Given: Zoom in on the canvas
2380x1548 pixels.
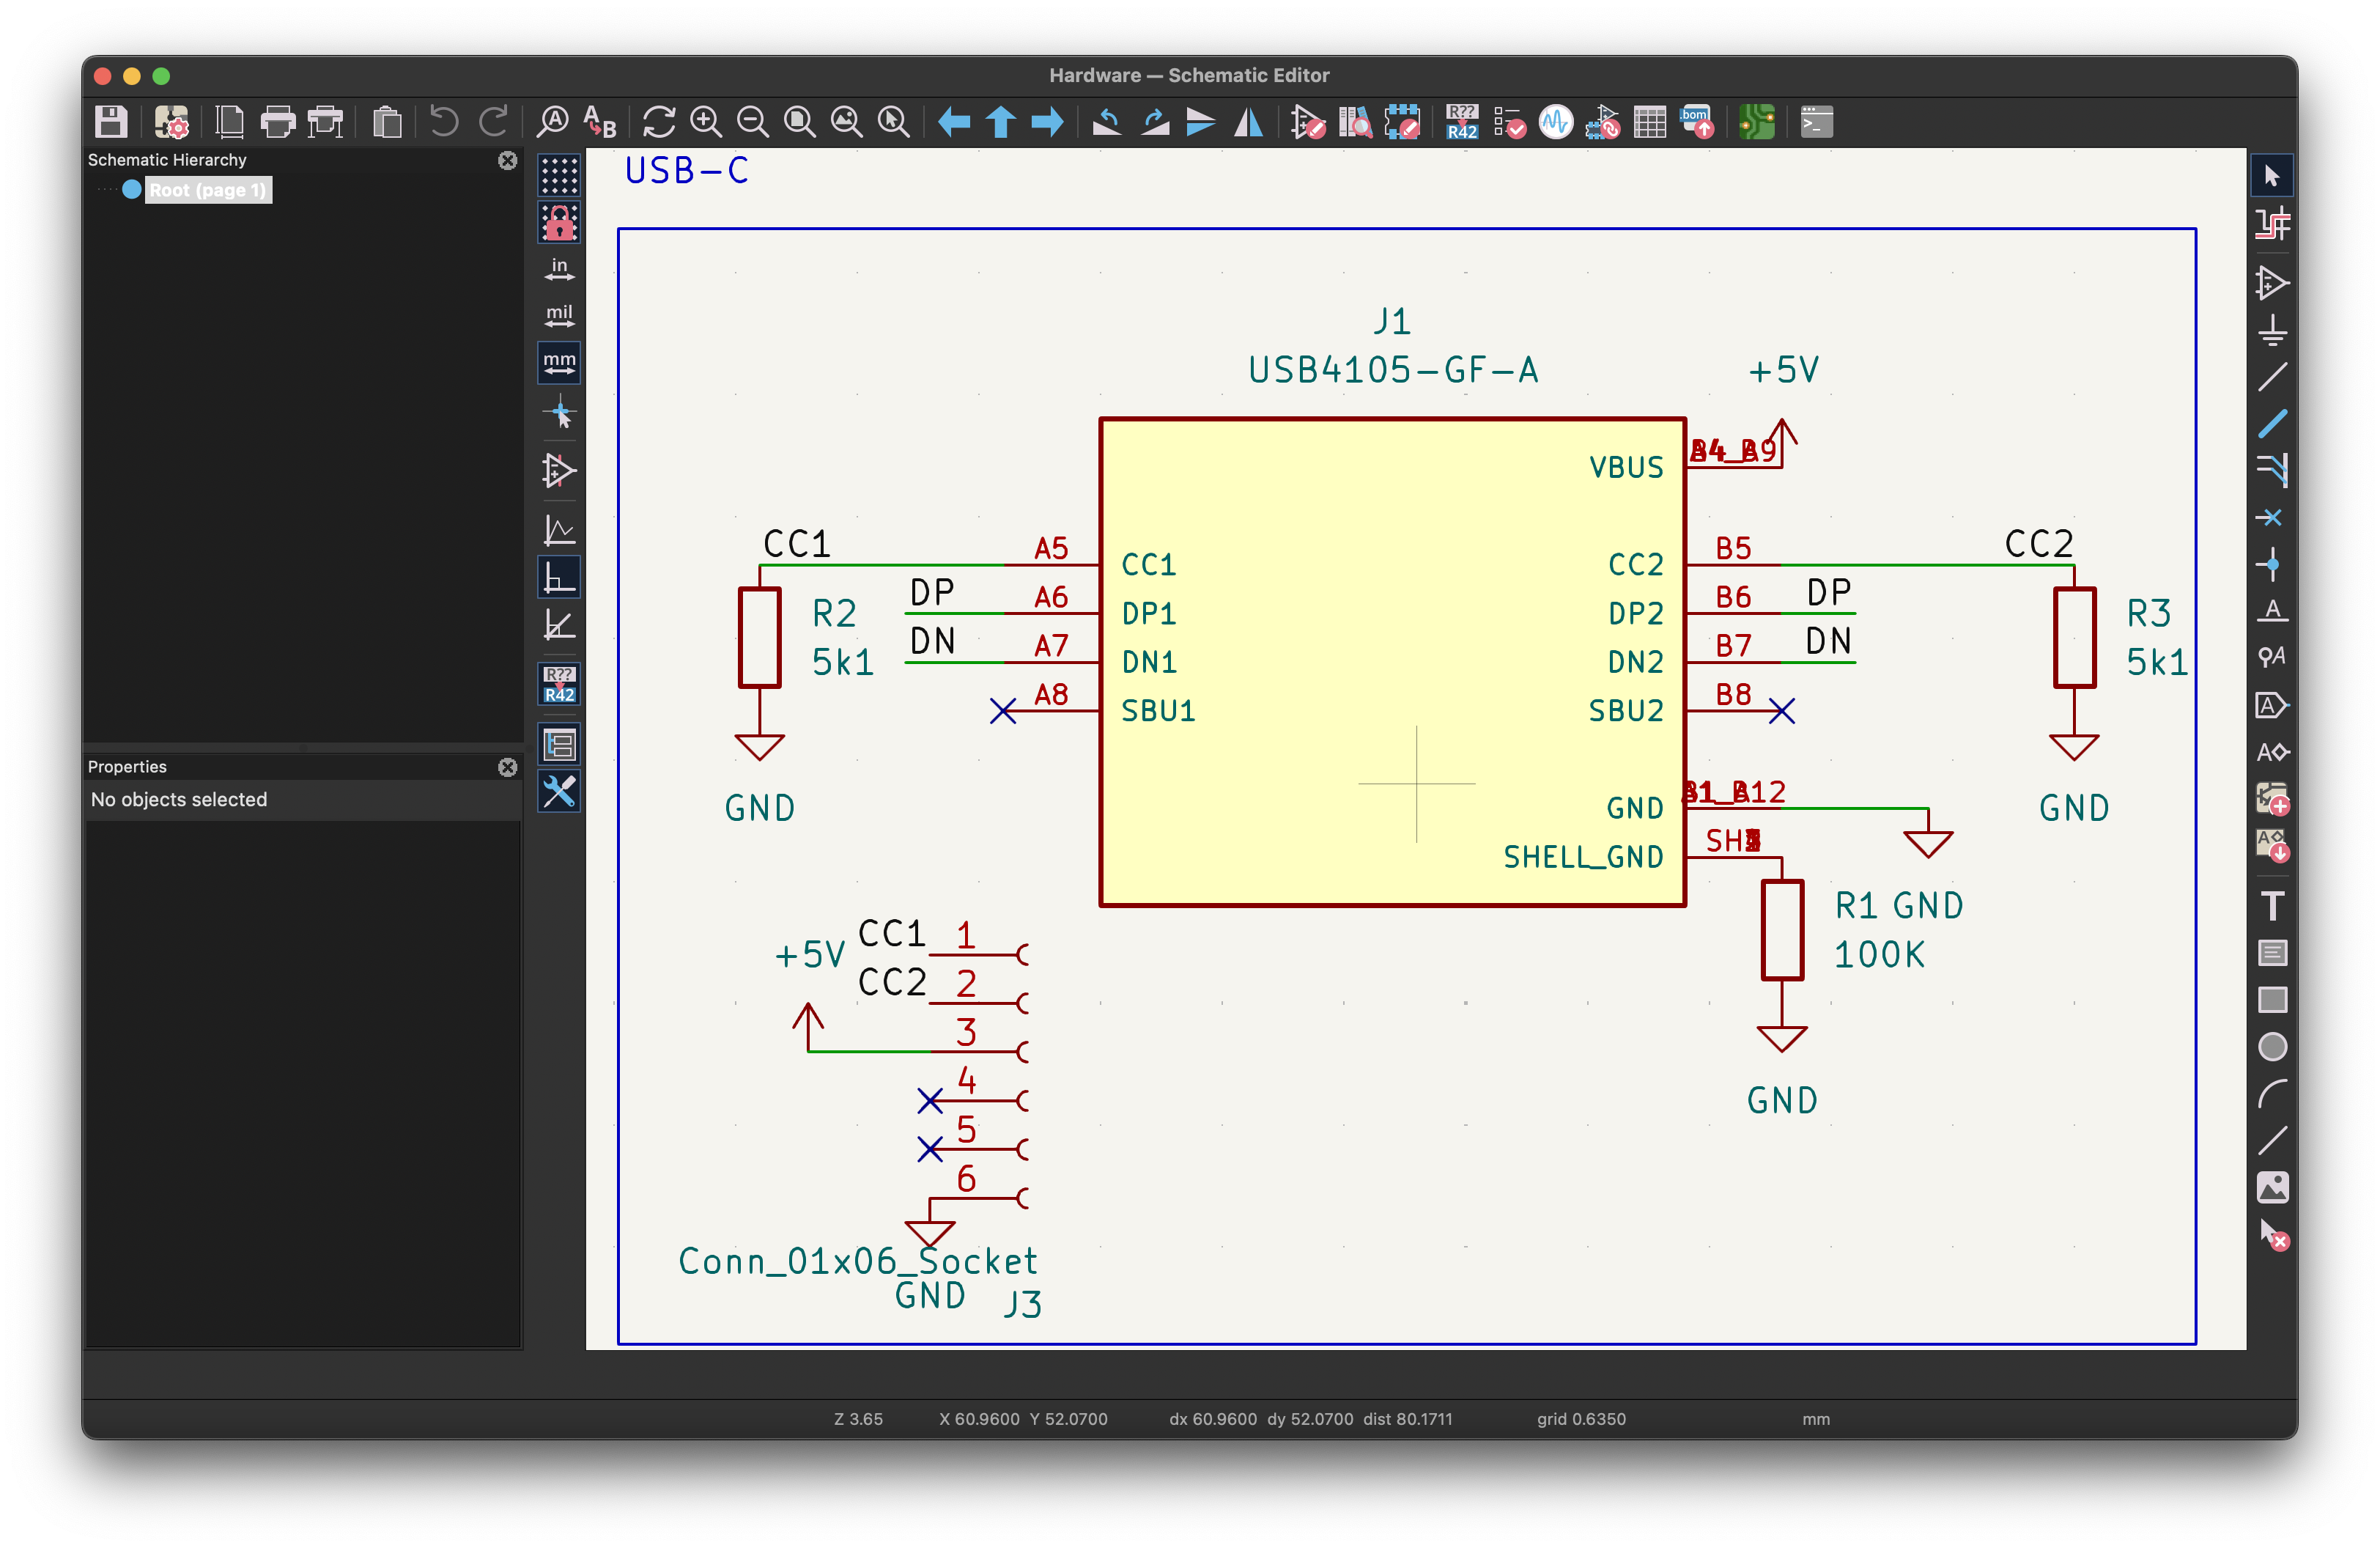Looking at the screenshot, I should coord(706,122).
